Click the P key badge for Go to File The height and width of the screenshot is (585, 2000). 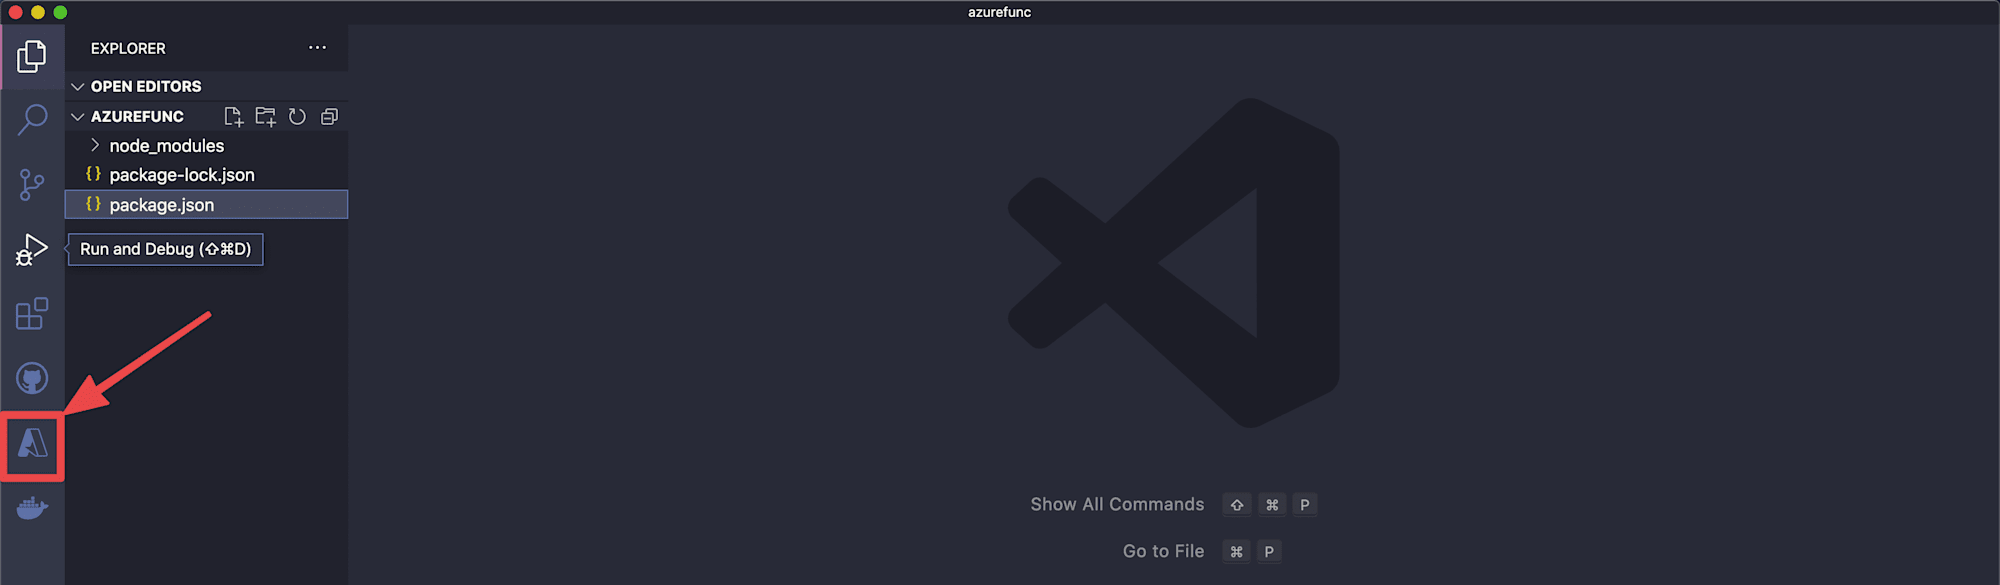pyautogui.click(x=1269, y=552)
